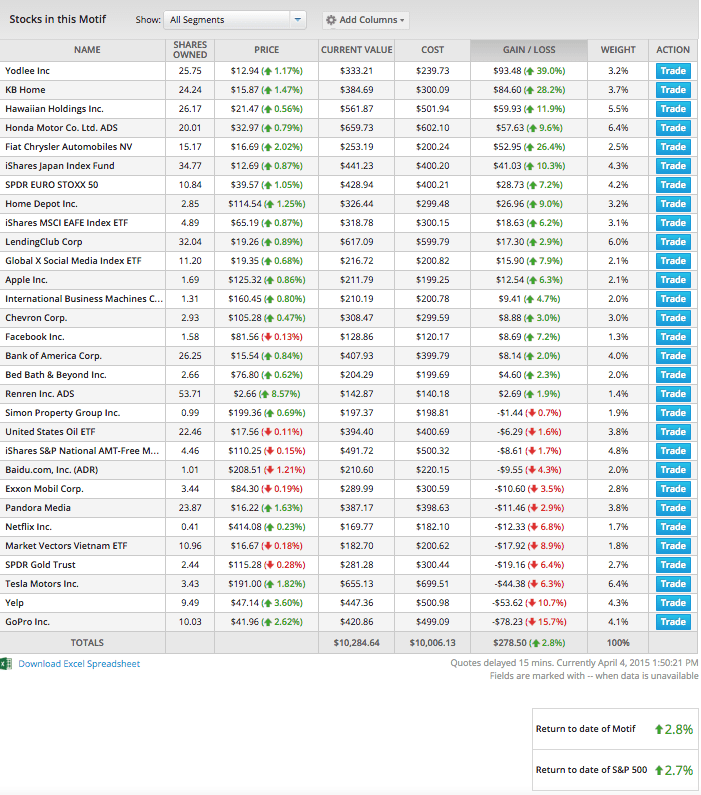Trade iShares MSCI EAFE Index ETF
The height and width of the screenshot is (795, 701).
673,223
